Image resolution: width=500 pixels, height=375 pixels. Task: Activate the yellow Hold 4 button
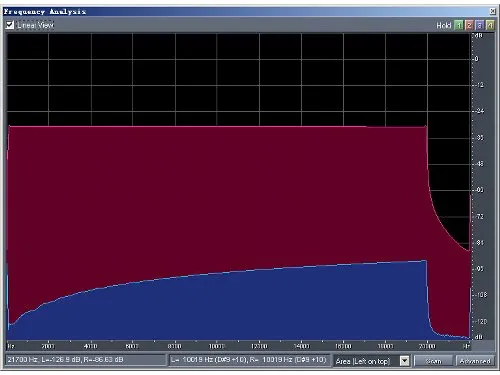click(490, 25)
